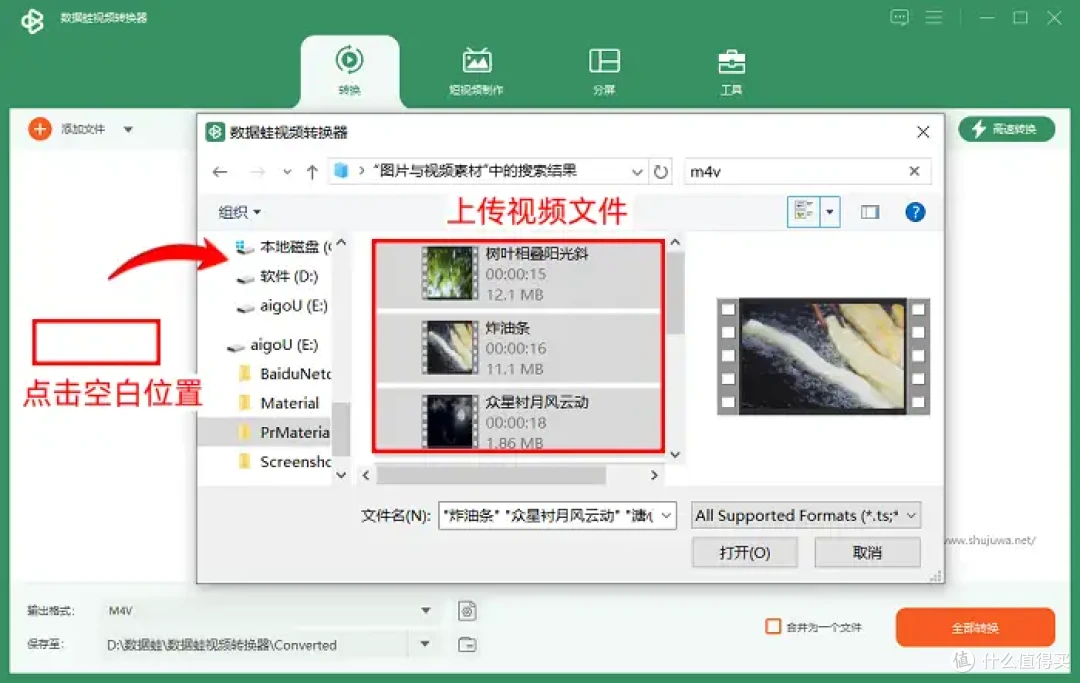
Task: Click the view layout icon
Action: [x=804, y=211]
